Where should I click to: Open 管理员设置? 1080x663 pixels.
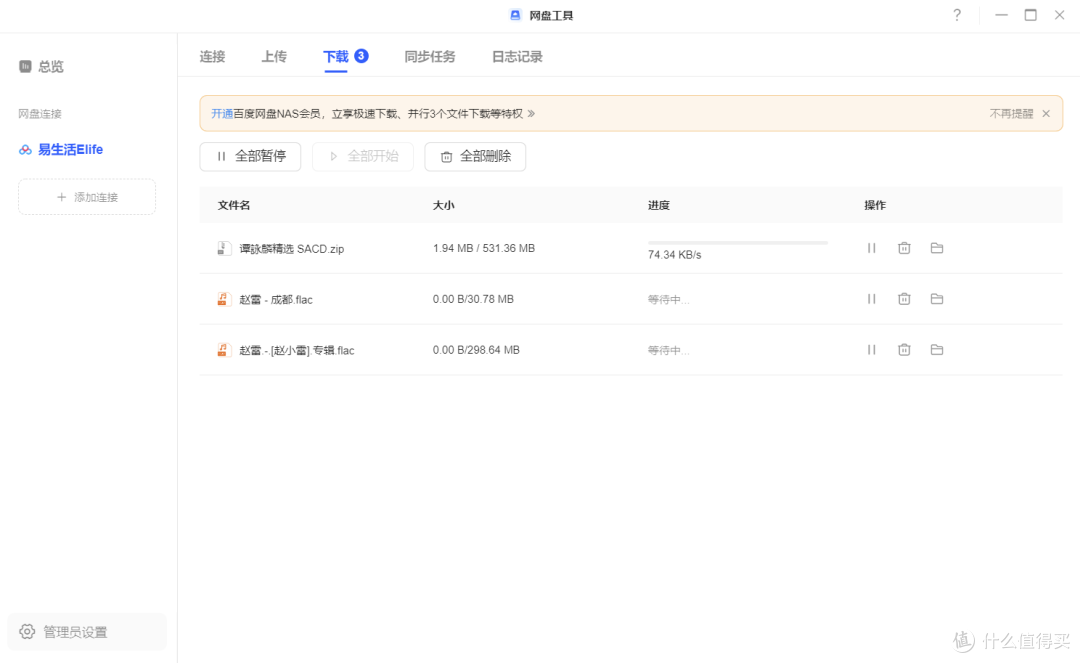tap(87, 631)
